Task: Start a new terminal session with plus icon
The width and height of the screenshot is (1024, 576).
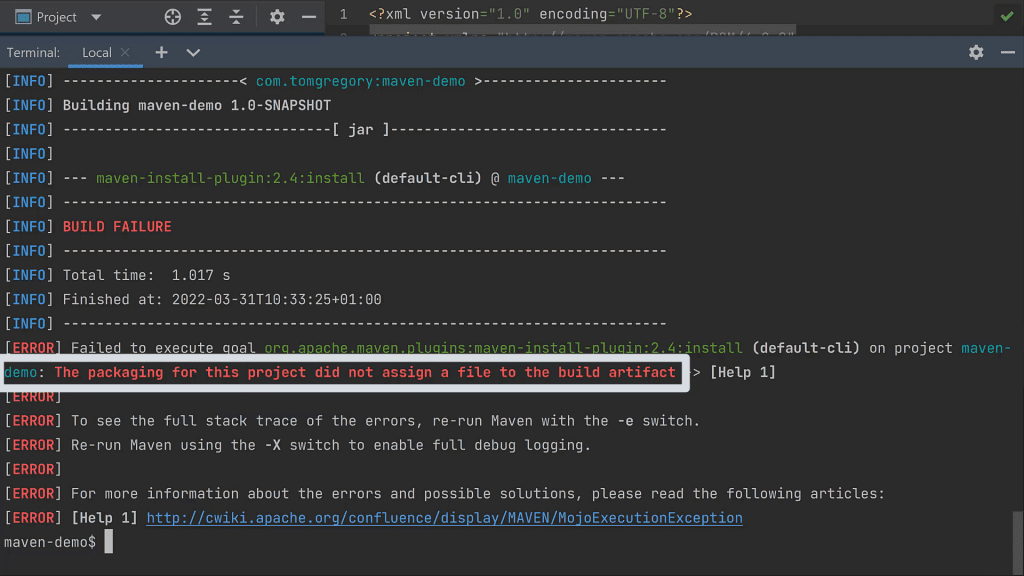Action: [x=161, y=52]
